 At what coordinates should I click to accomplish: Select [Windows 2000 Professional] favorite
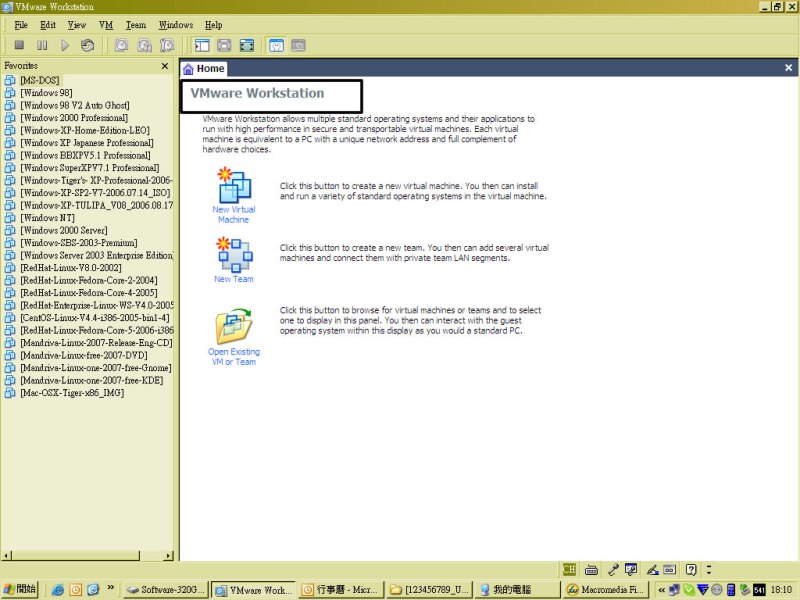coord(74,118)
